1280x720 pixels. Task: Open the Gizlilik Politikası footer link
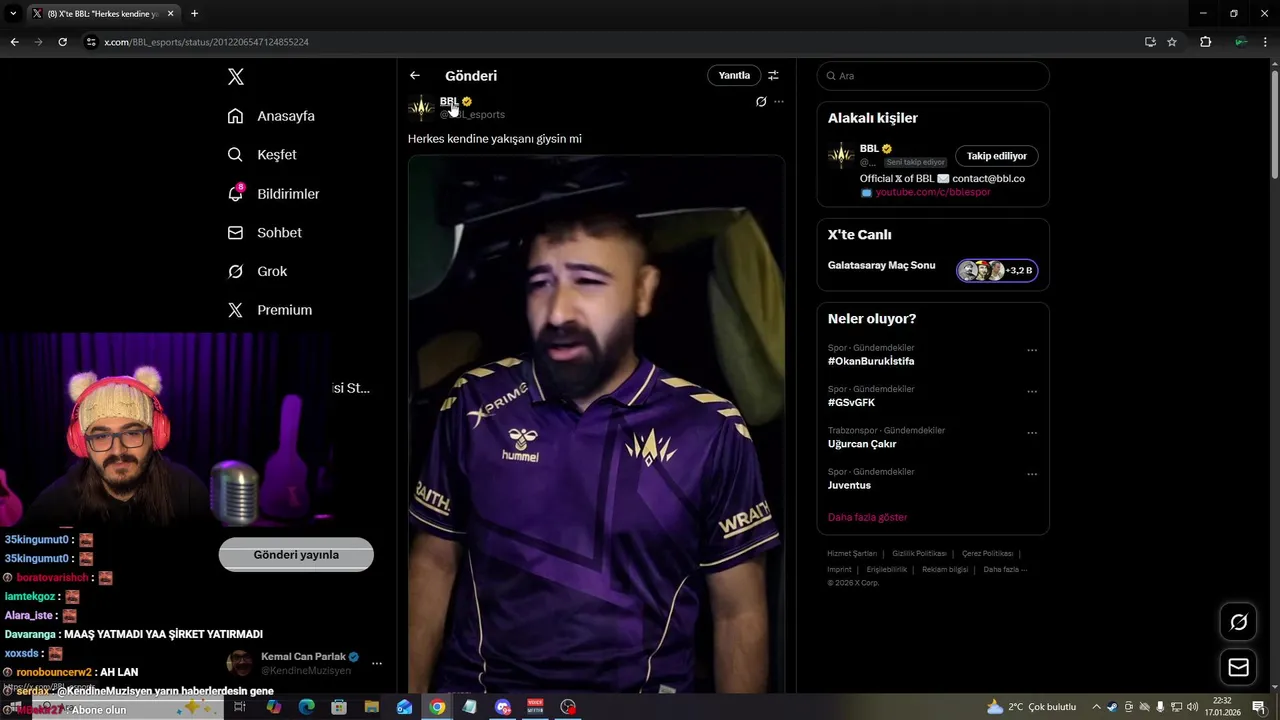pos(919,553)
